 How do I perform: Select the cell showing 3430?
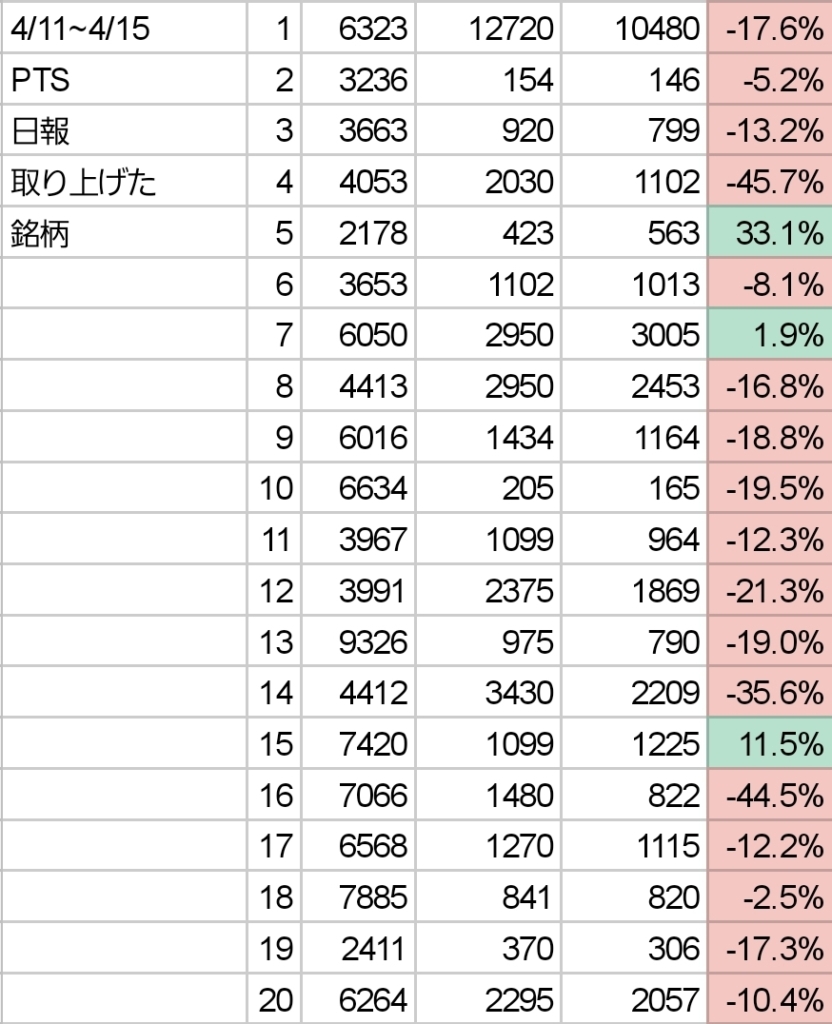(488, 692)
